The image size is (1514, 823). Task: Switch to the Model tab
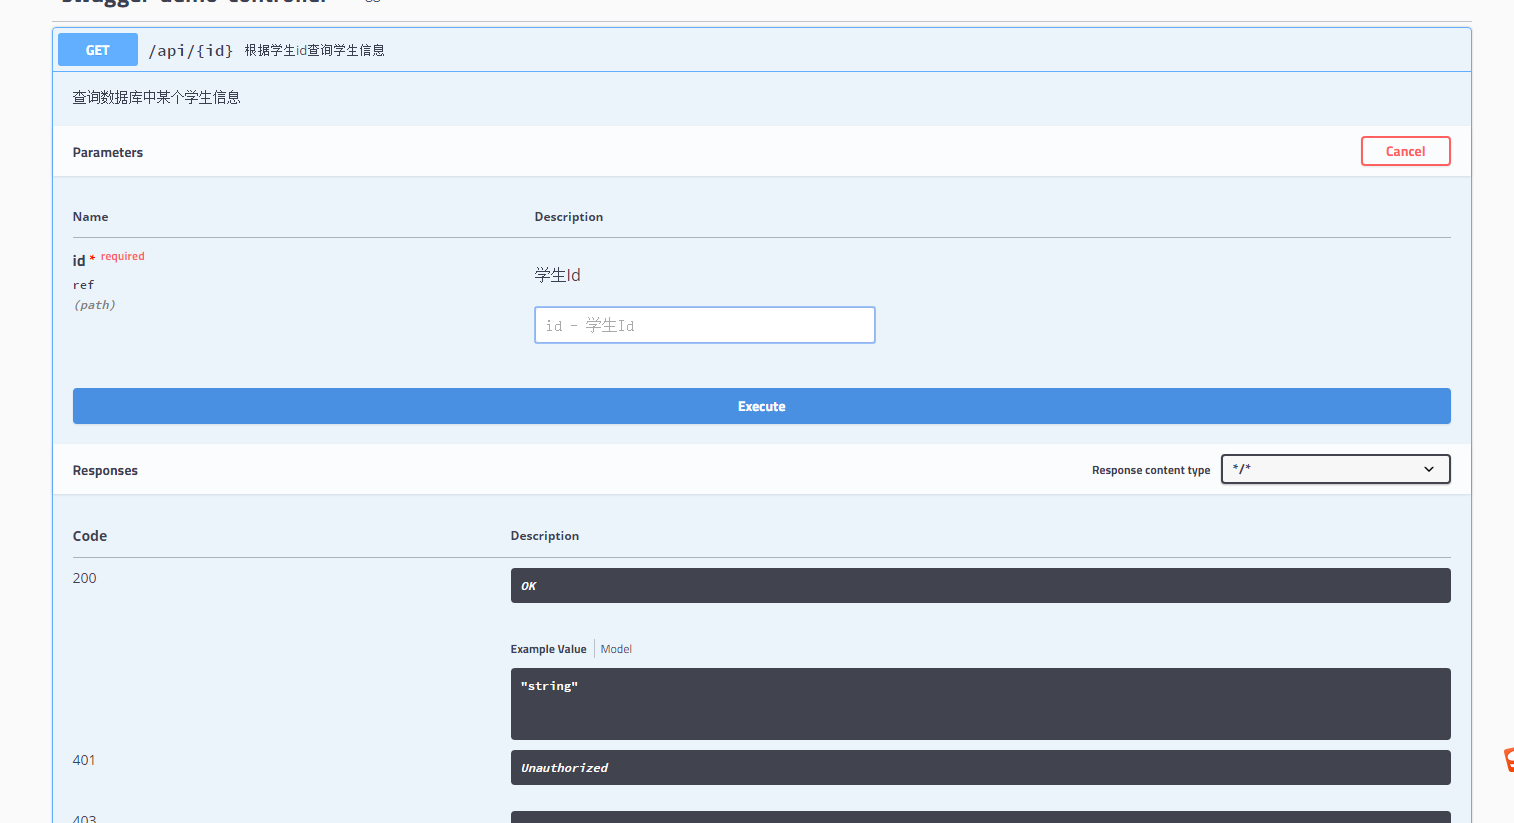click(x=616, y=649)
